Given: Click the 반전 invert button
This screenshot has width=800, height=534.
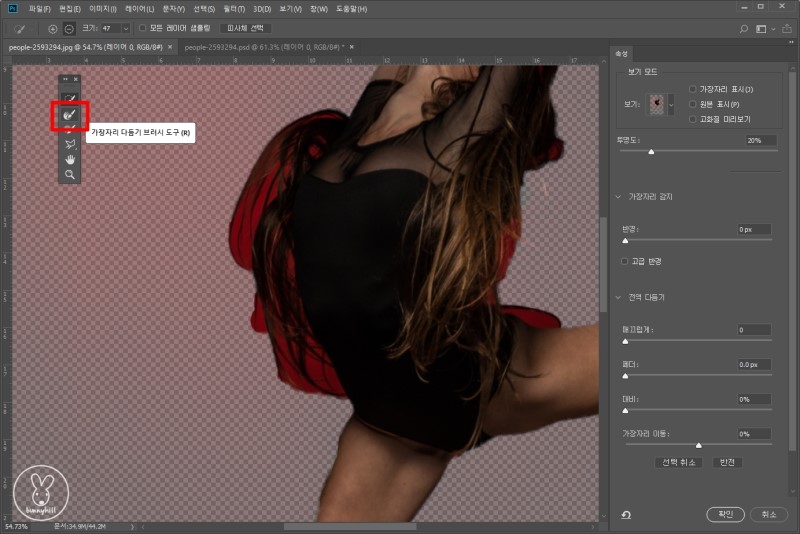Looking at the screenshot, I should click(727, 462).
